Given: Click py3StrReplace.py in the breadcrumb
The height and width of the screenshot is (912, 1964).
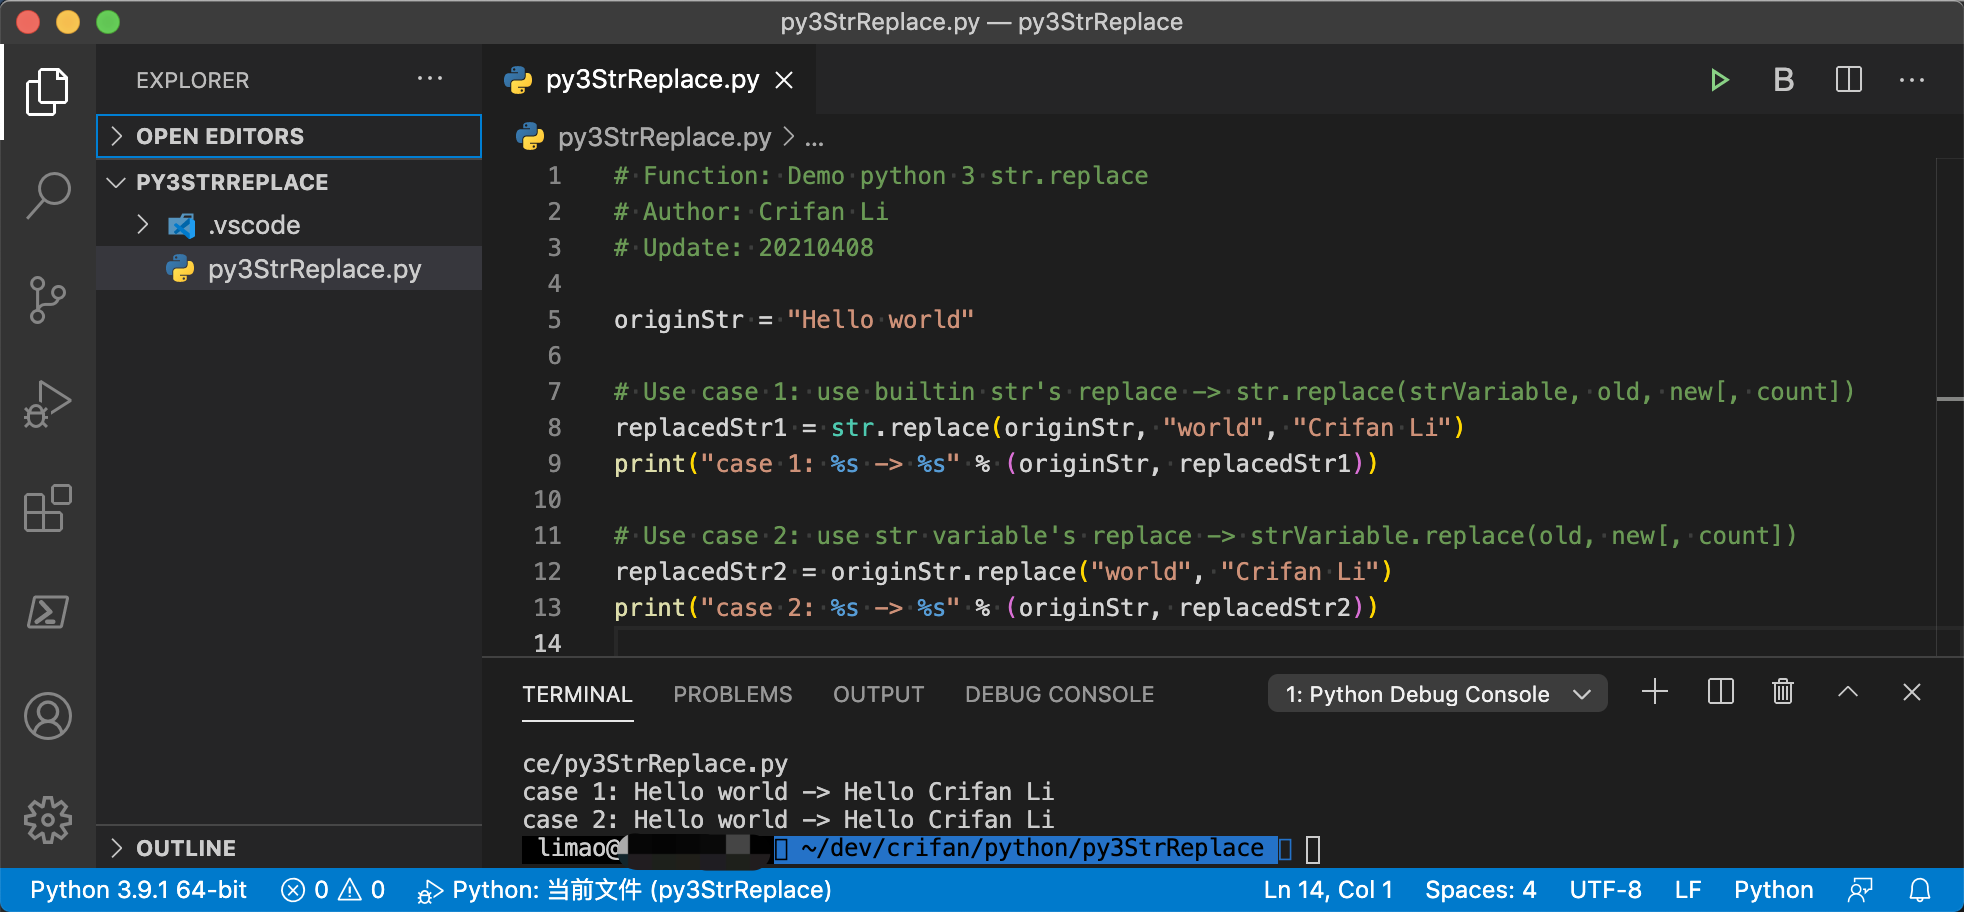Looking at the screenshot, I should click(664, 137).
